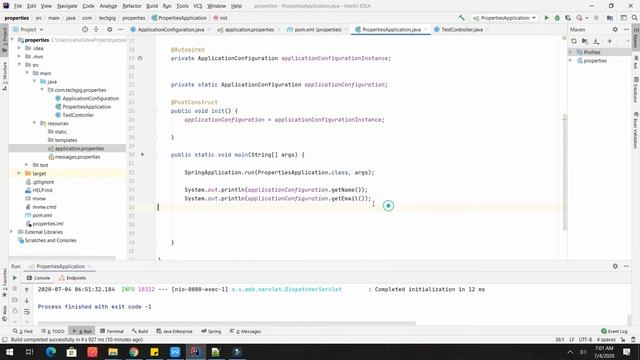
Task: Start debugging with the green bug icon
Action: pos(557,18)
